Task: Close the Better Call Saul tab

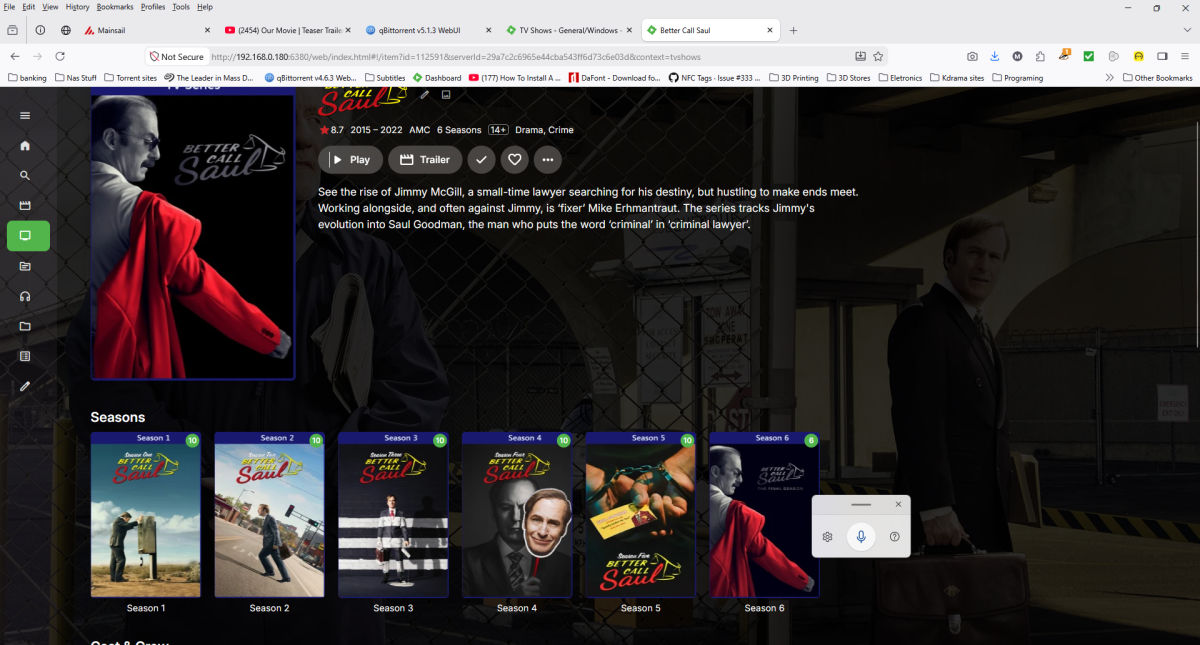Action: (x=769, y=30)
